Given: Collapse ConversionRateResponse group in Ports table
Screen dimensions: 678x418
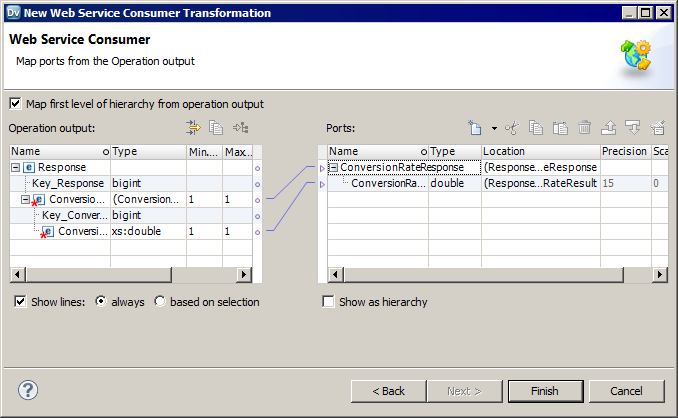Looking at the screenshot, I should [x=334, y=167].
